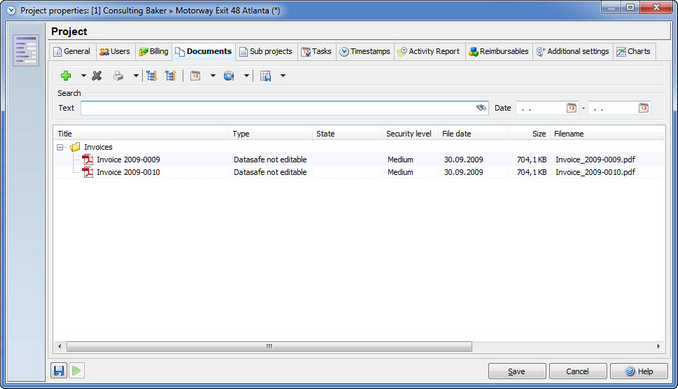This screenshot has width=678, height=389.
Task: Click the horizontal scrollbar thumb
Action: tap(269, 346)
